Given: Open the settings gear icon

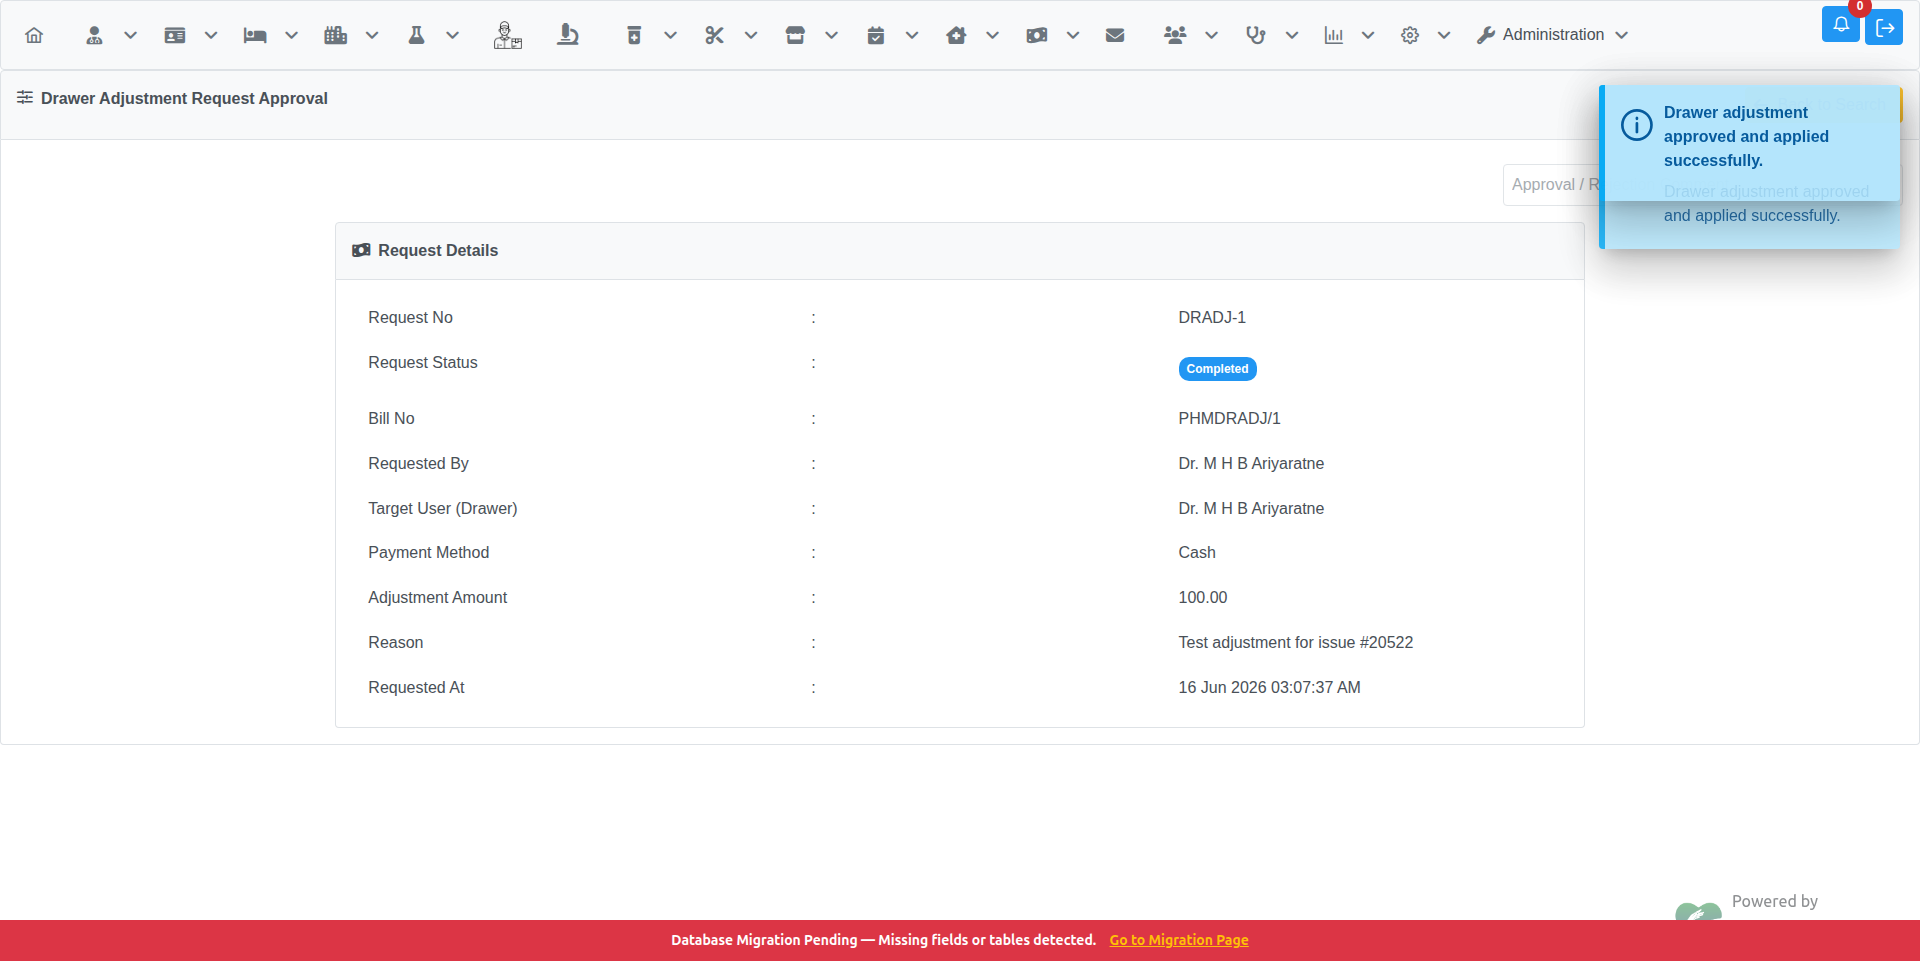Looking at the screenshot, I should click(1410, 35).
